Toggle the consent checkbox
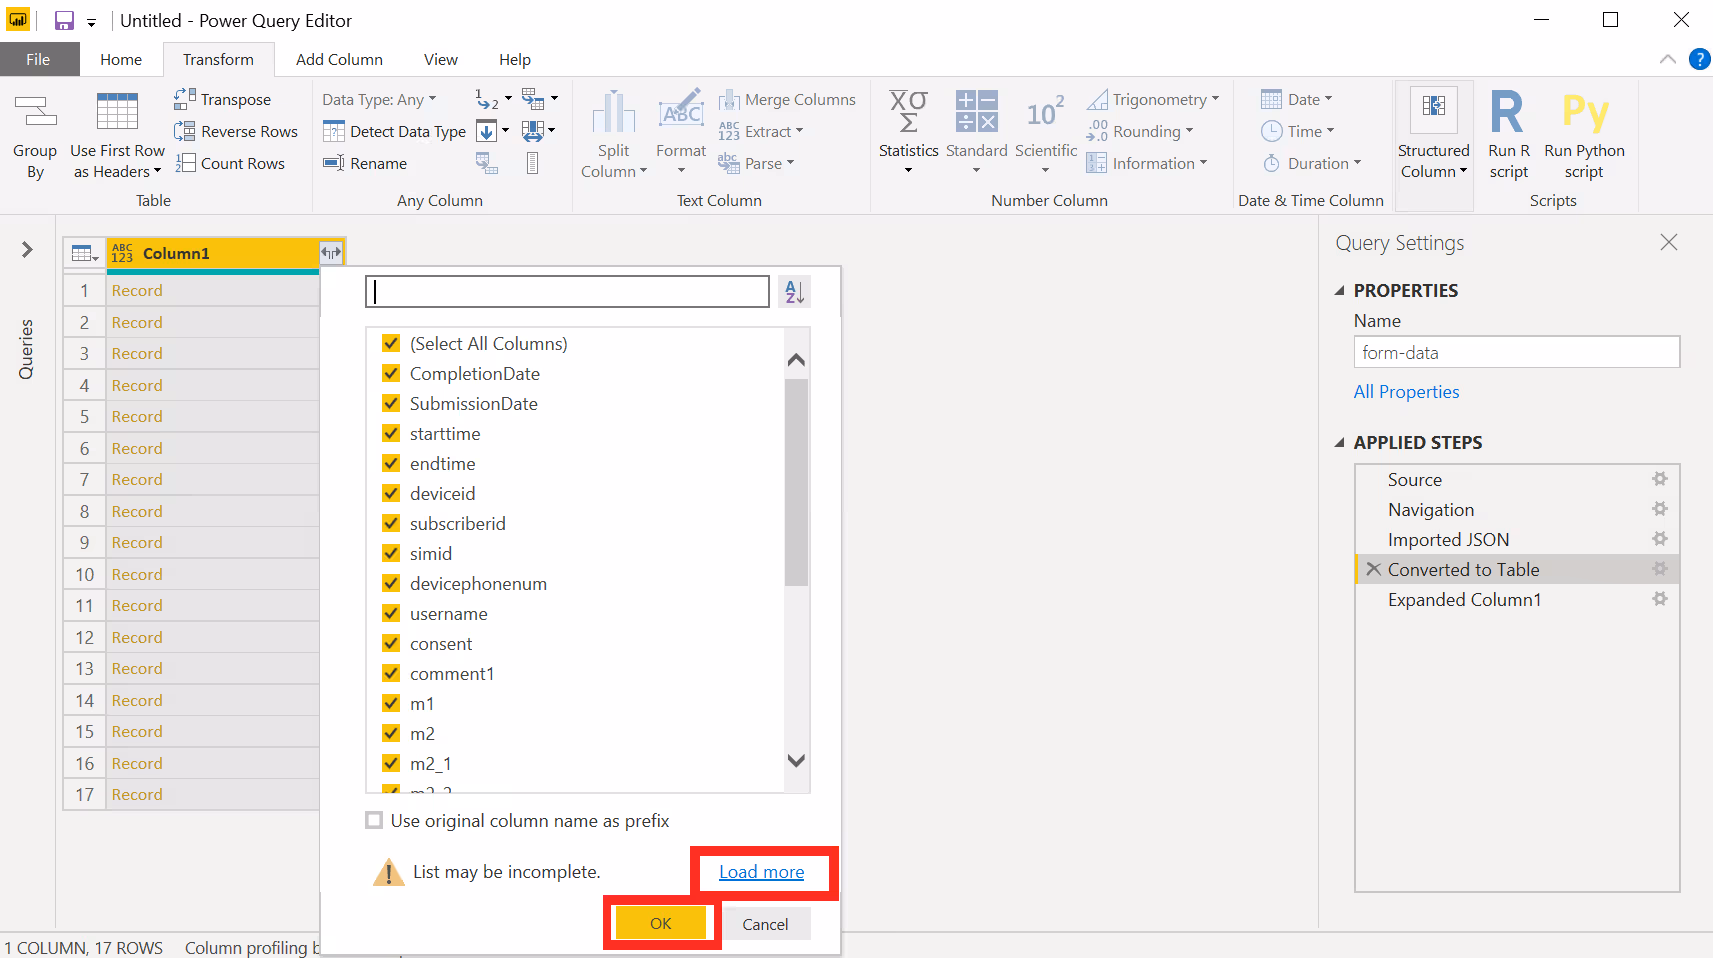Image resolution: width=1713 pixels, height=958 pixels. [x=391, y=643]
